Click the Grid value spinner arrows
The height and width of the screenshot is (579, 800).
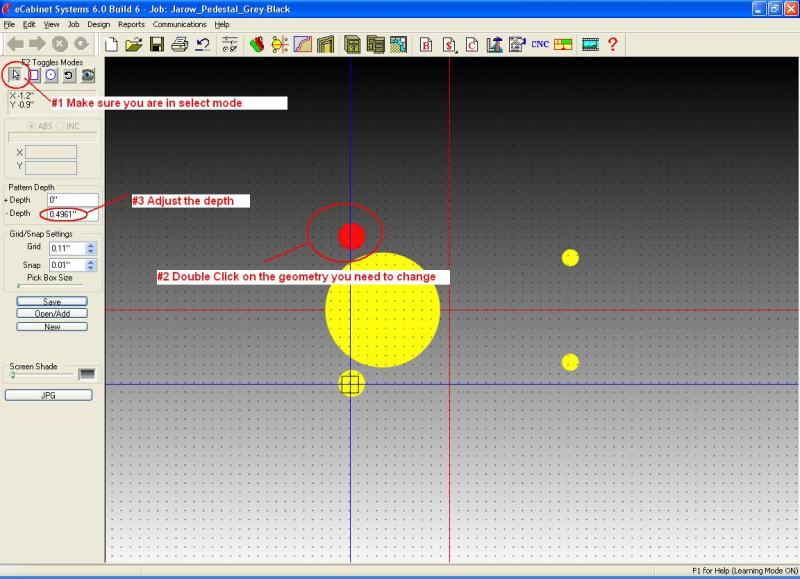pyautogui.click(x=91, y=247)
